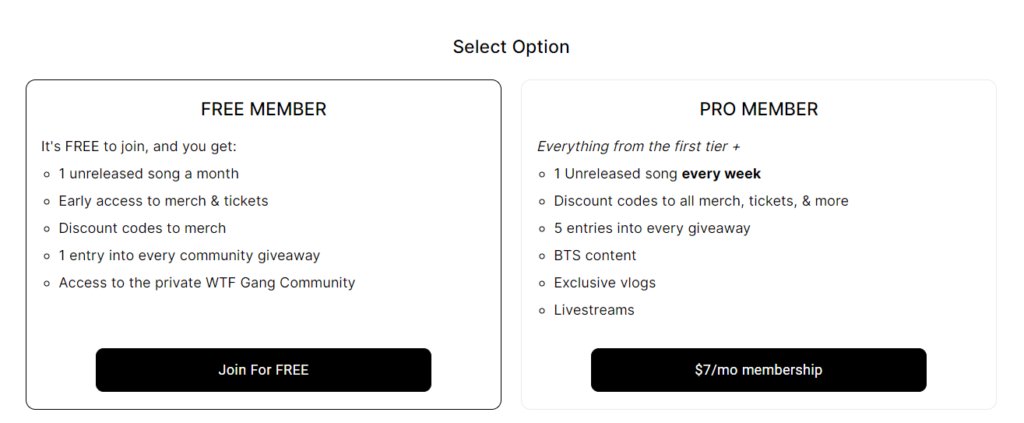
Task: Click the bullet beside "Early access to merch"
Action: click(x=46, y=201)
